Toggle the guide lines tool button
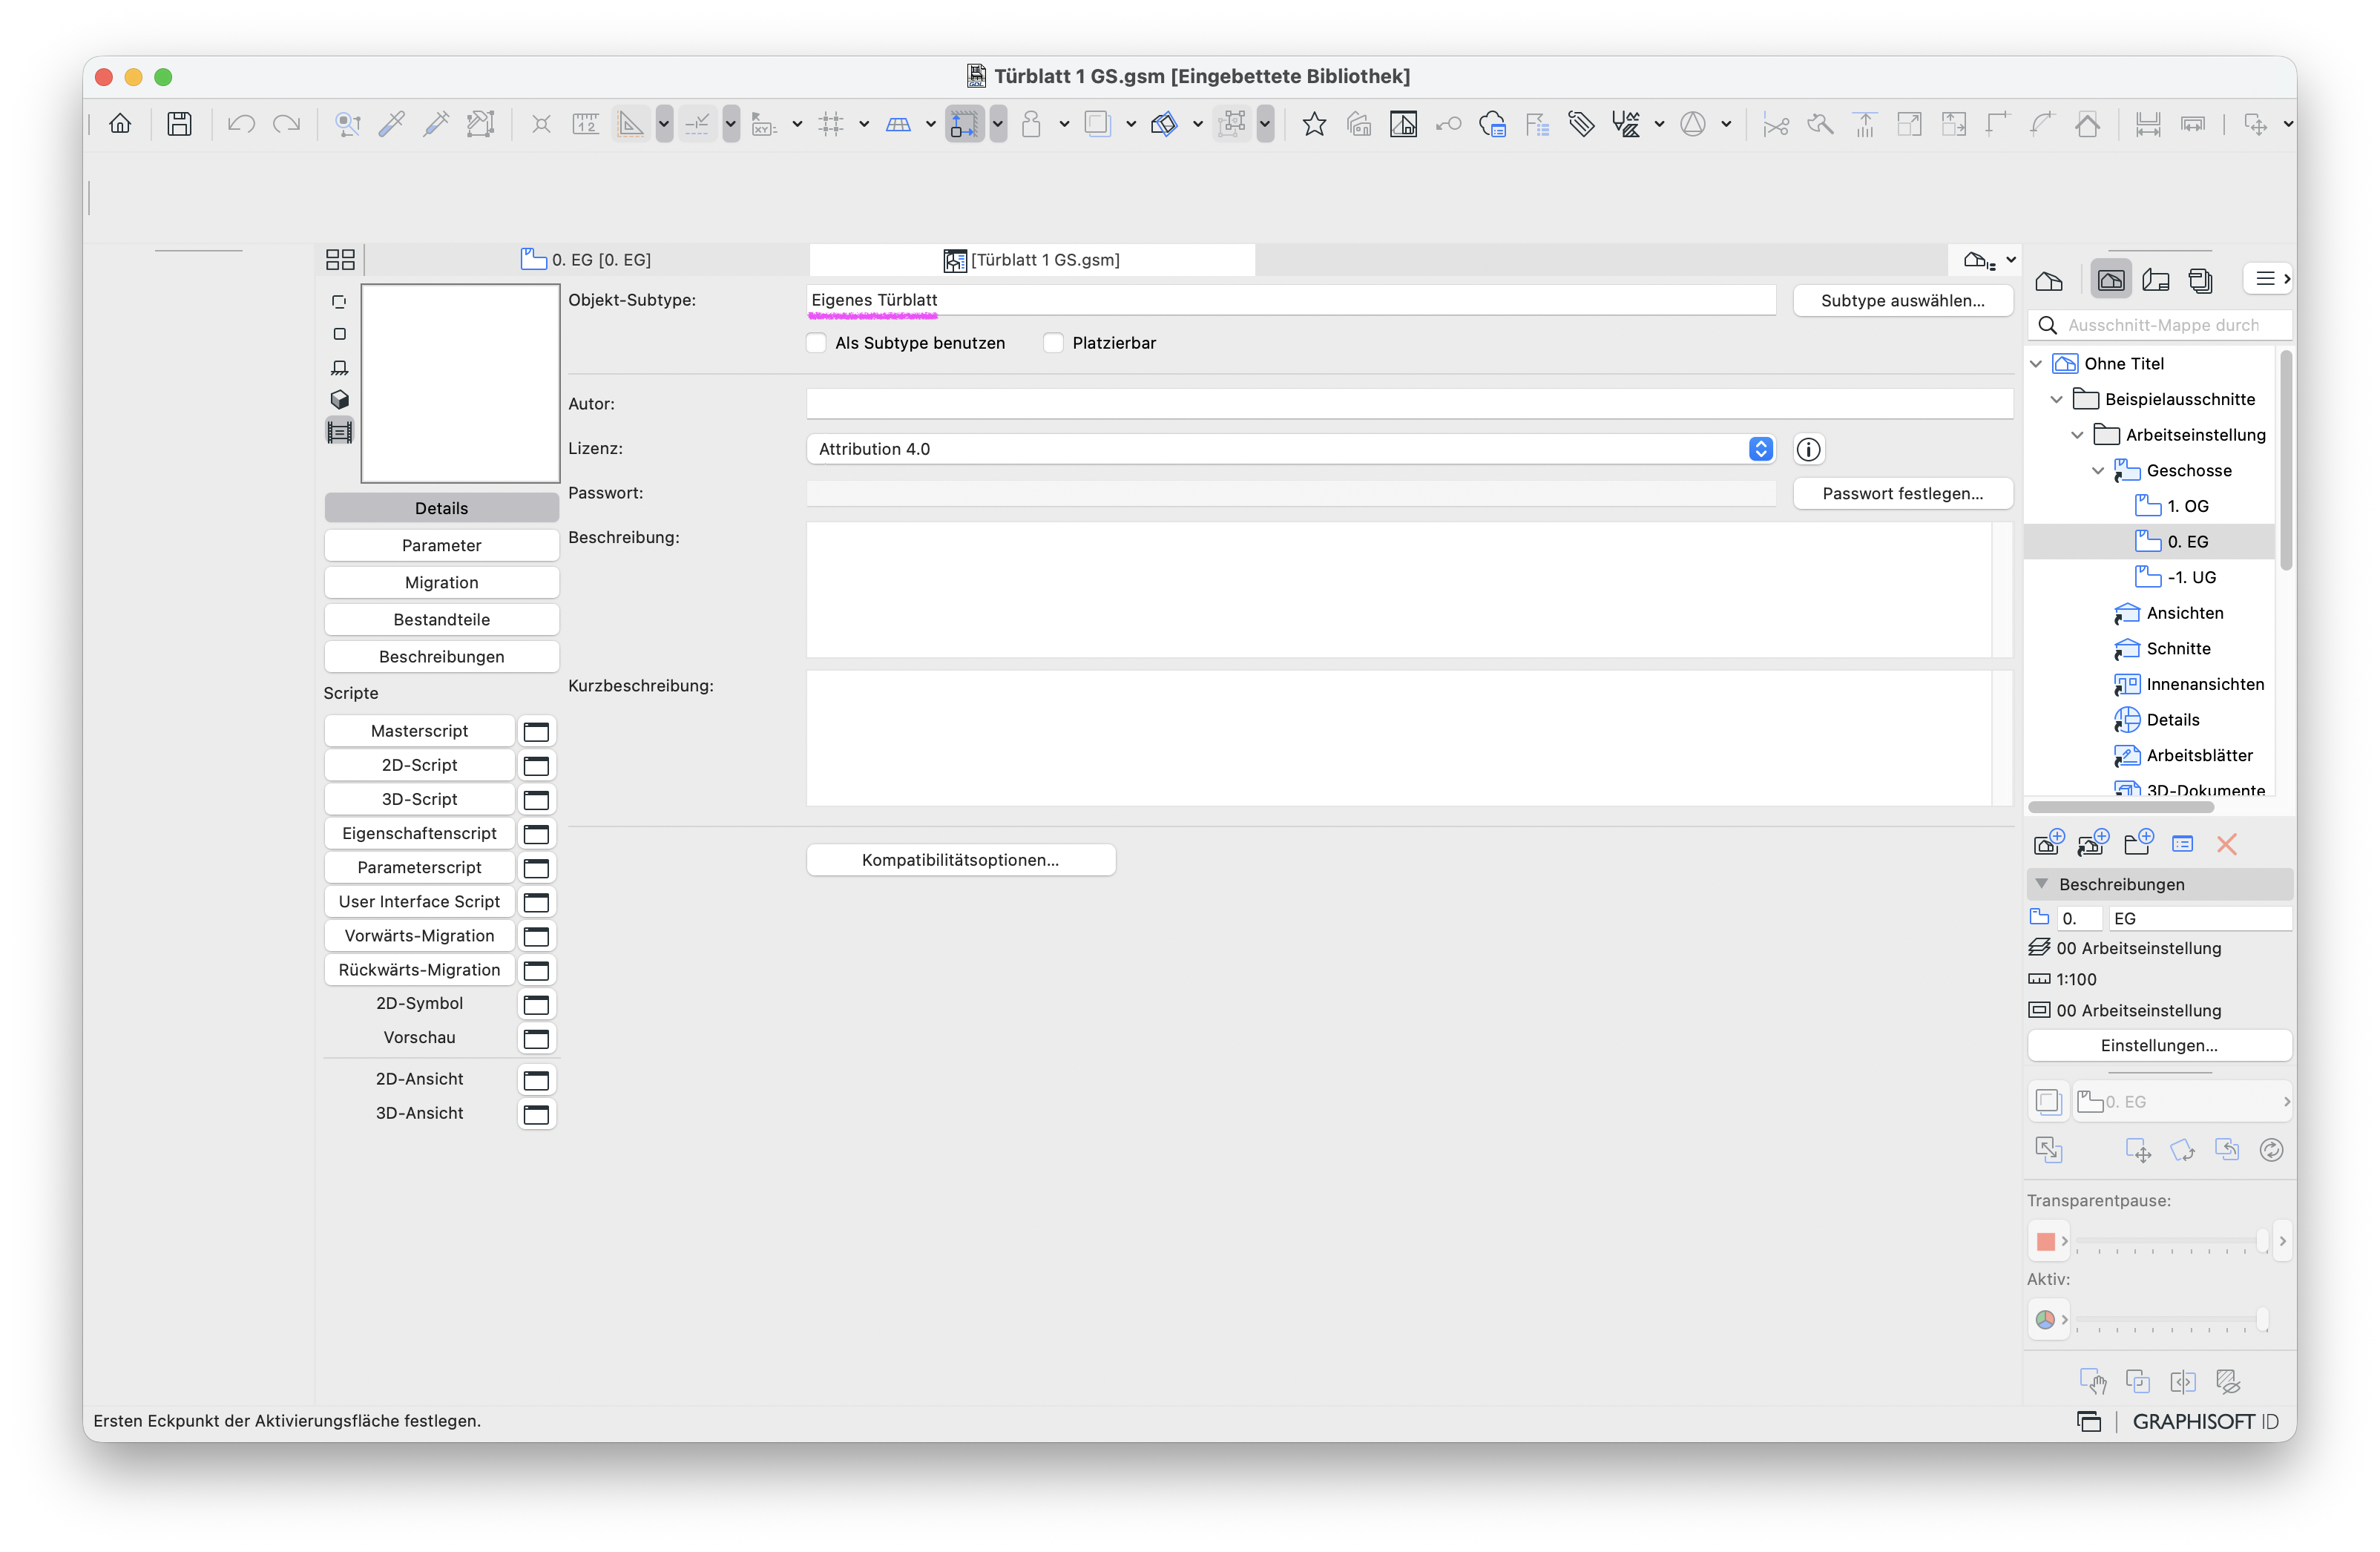2380x1552 pixels. pos(631,124)
